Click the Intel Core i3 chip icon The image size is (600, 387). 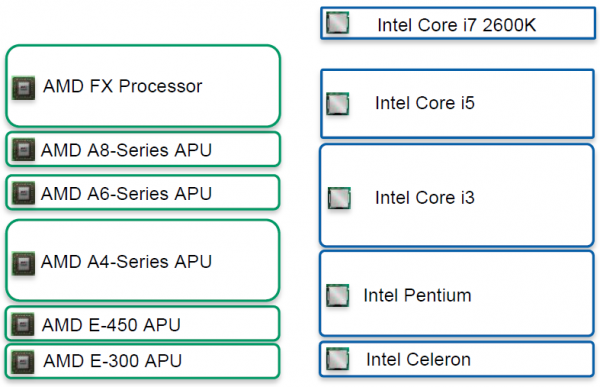click(x=339, y=198)
